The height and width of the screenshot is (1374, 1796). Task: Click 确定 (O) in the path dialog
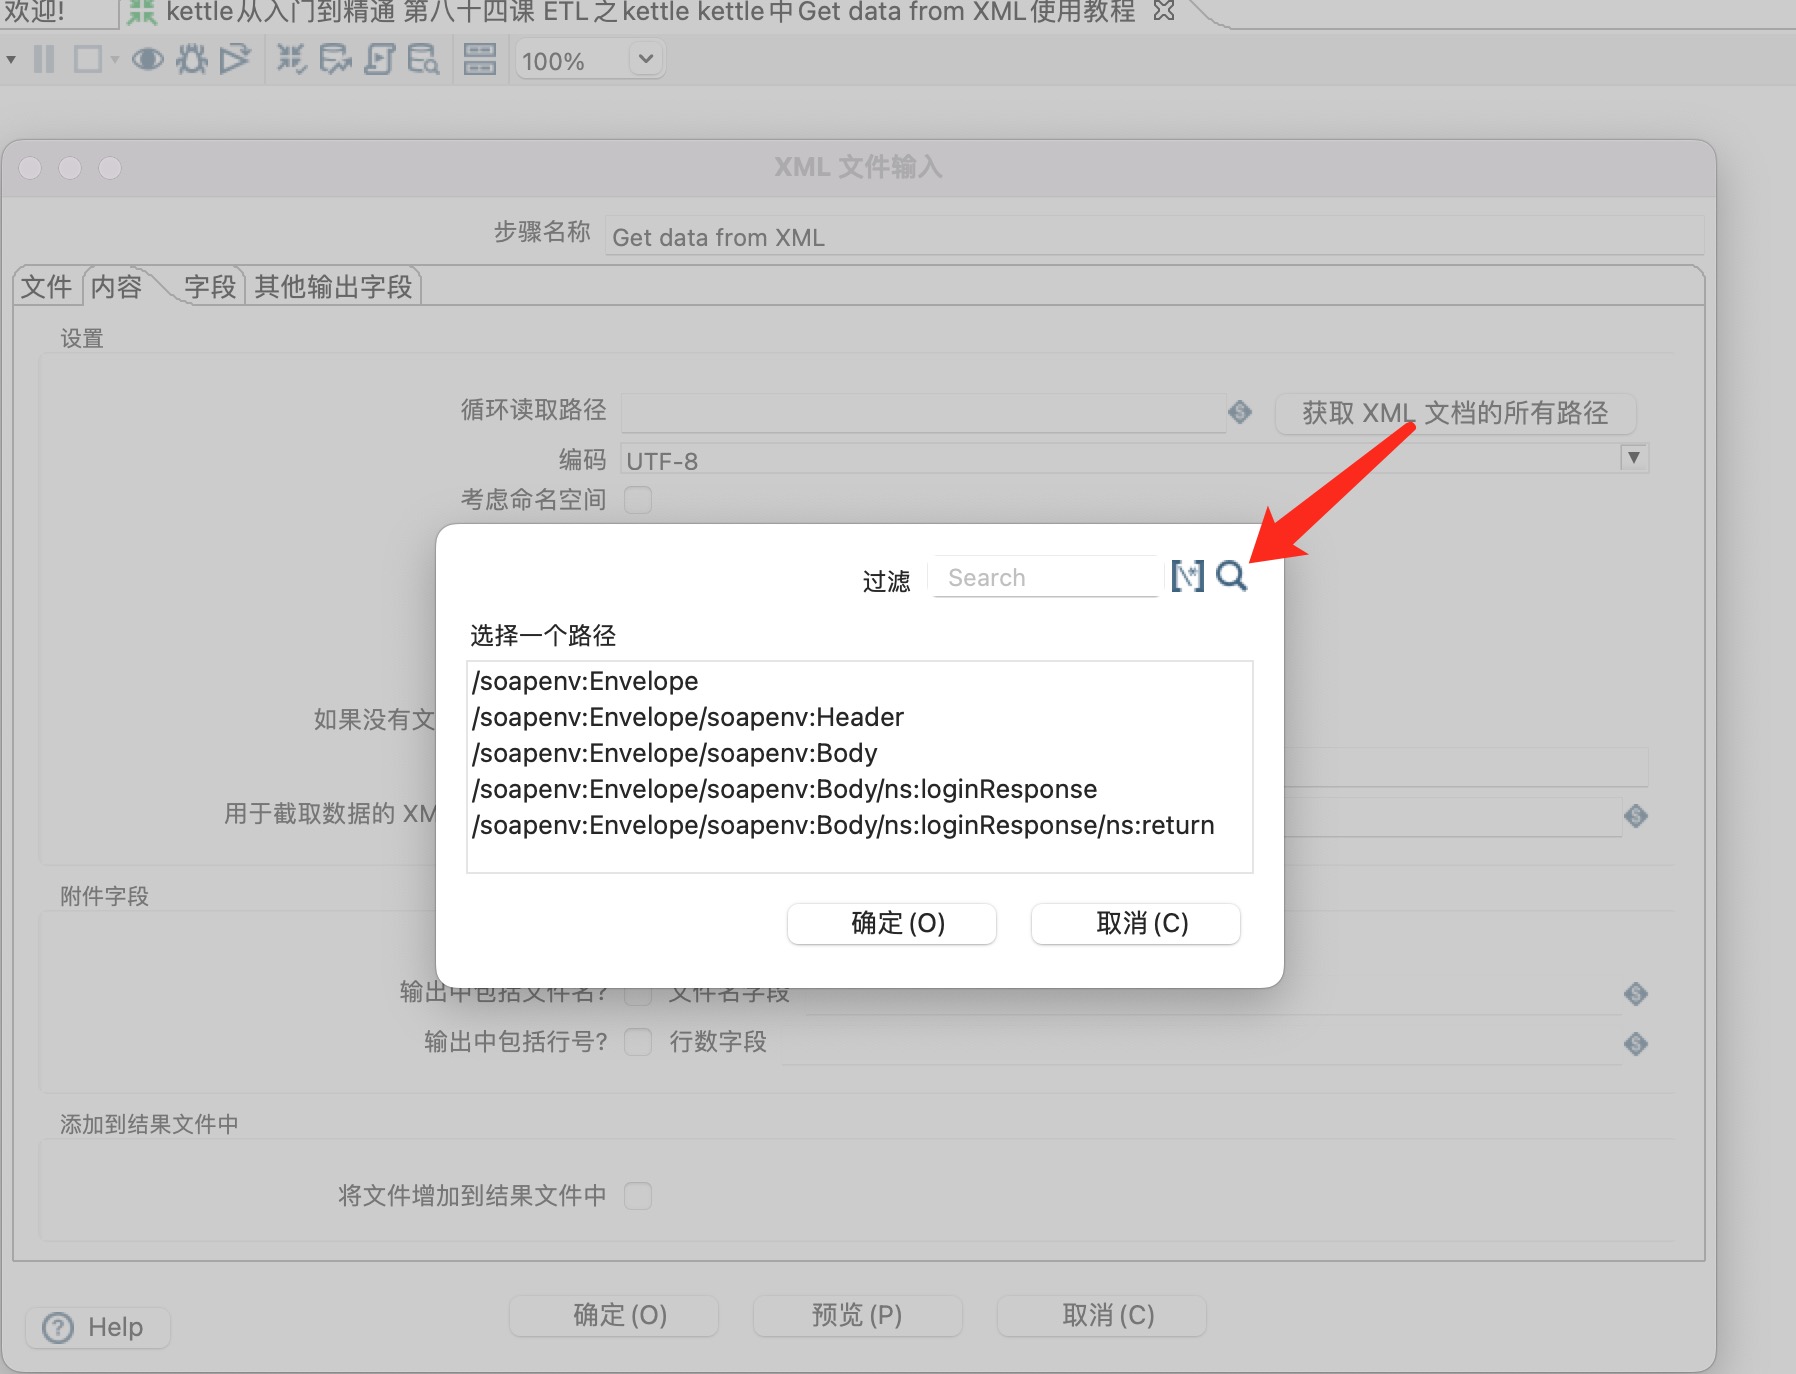coord(891,923)
